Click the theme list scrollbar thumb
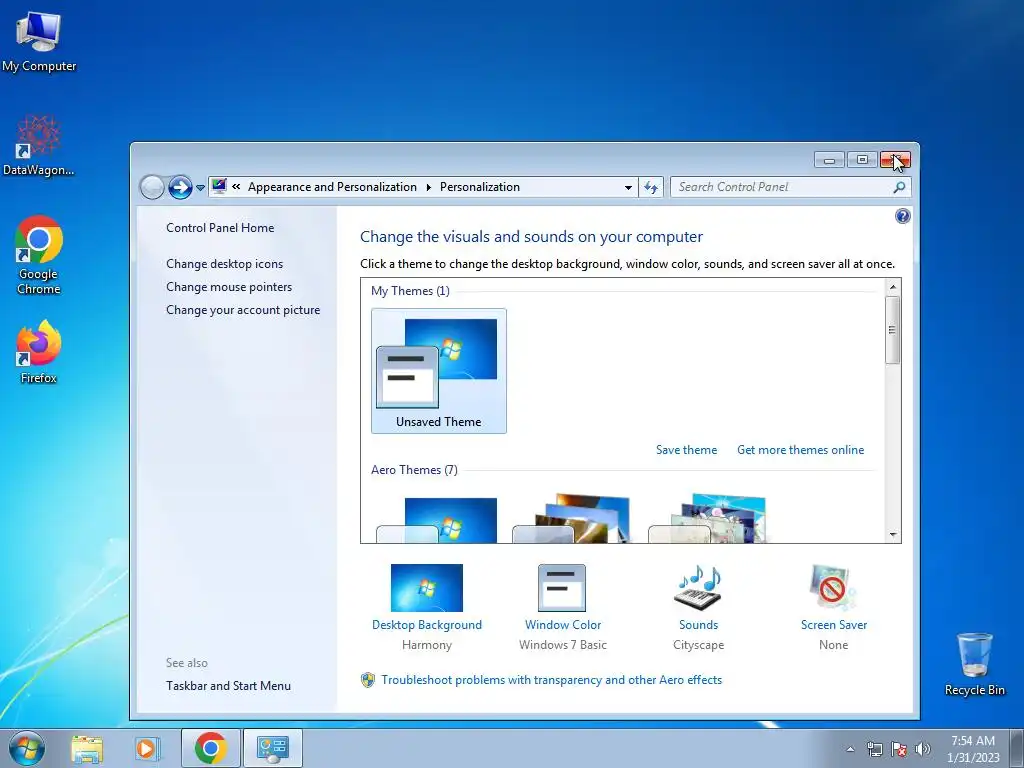 [x=893, y=330]
